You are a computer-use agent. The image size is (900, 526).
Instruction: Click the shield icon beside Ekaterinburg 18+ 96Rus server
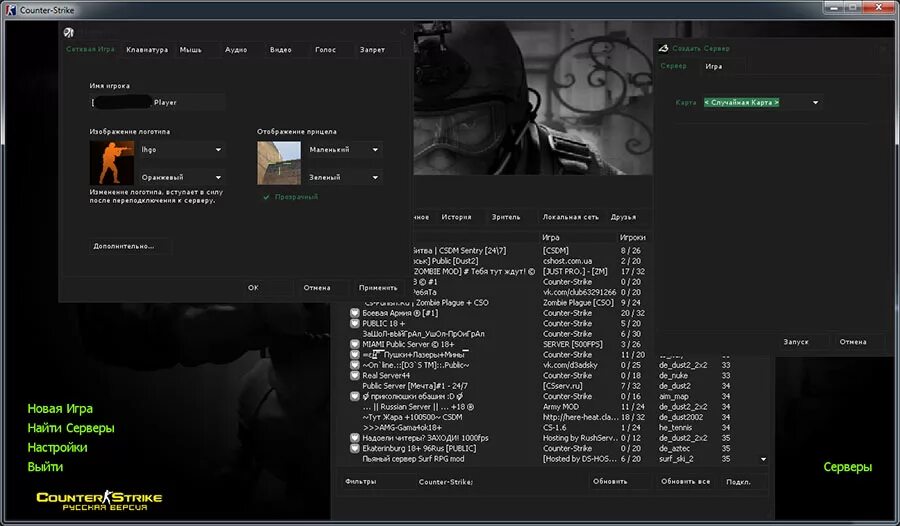coord(355,448)
